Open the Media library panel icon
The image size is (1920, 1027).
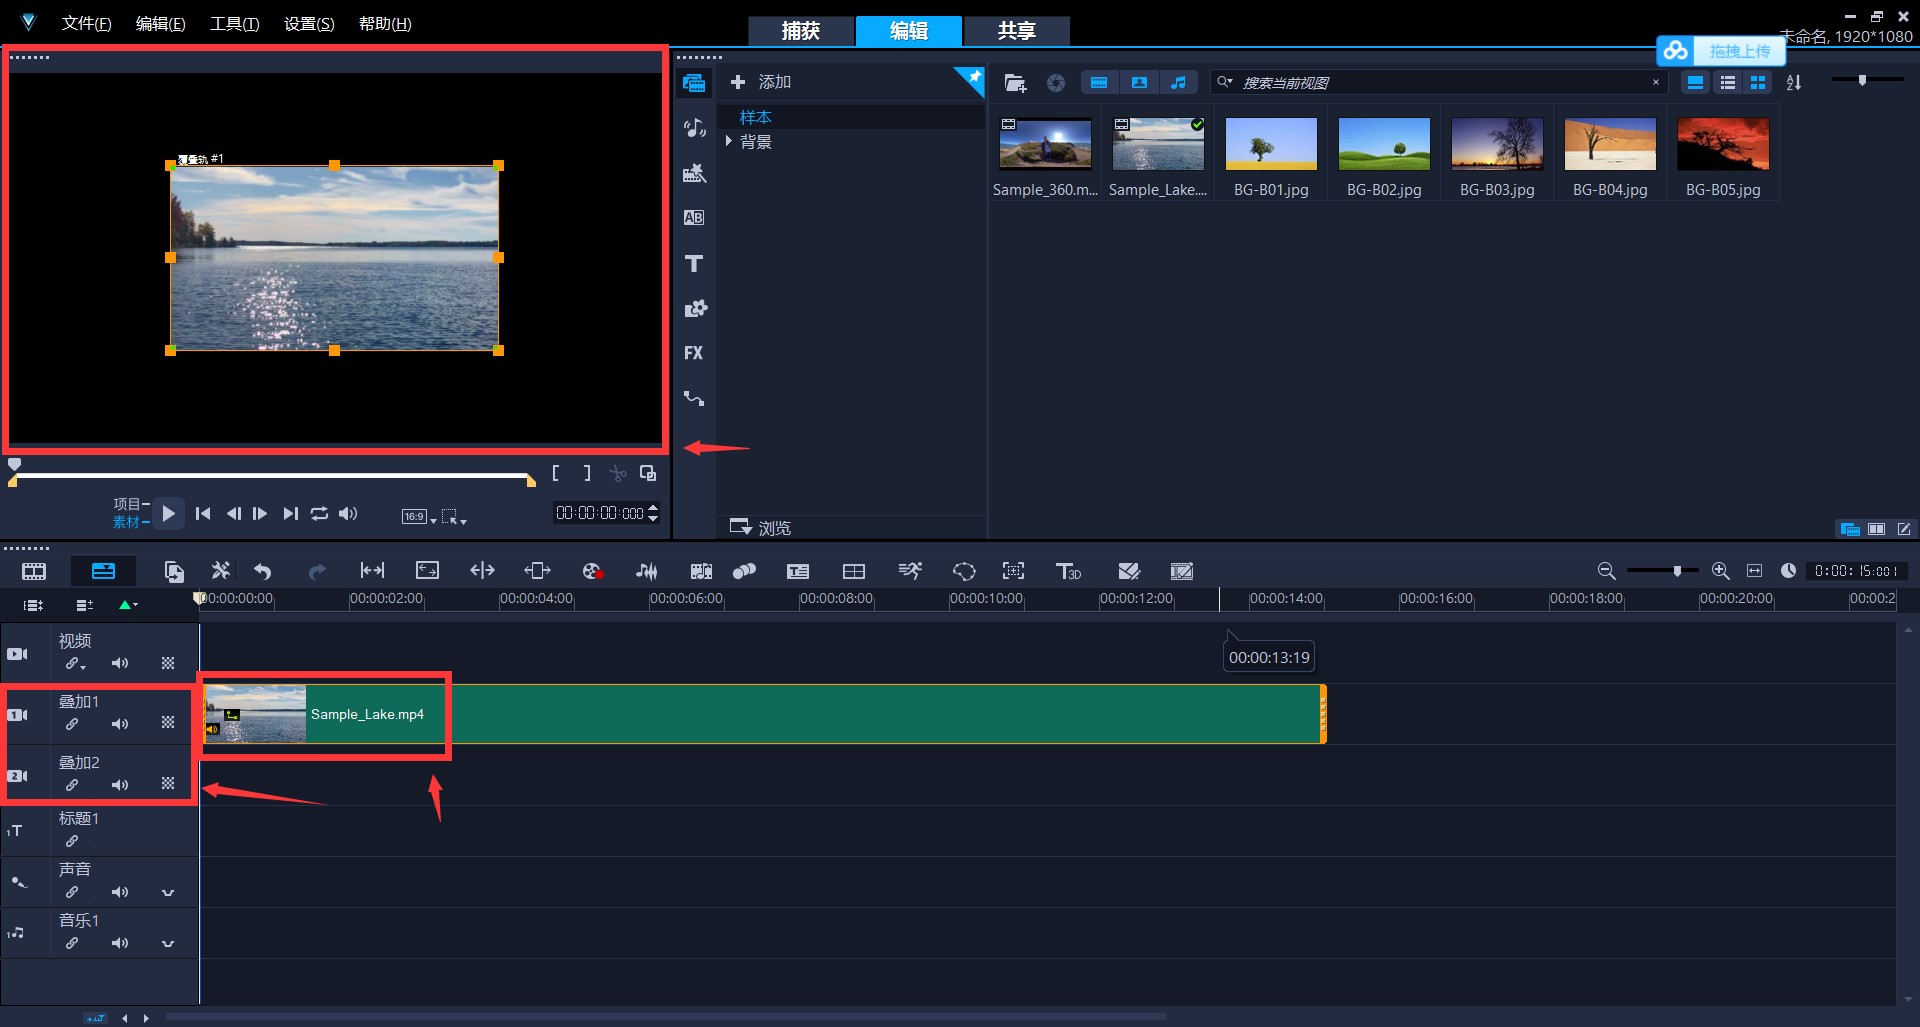coord(694,83)
